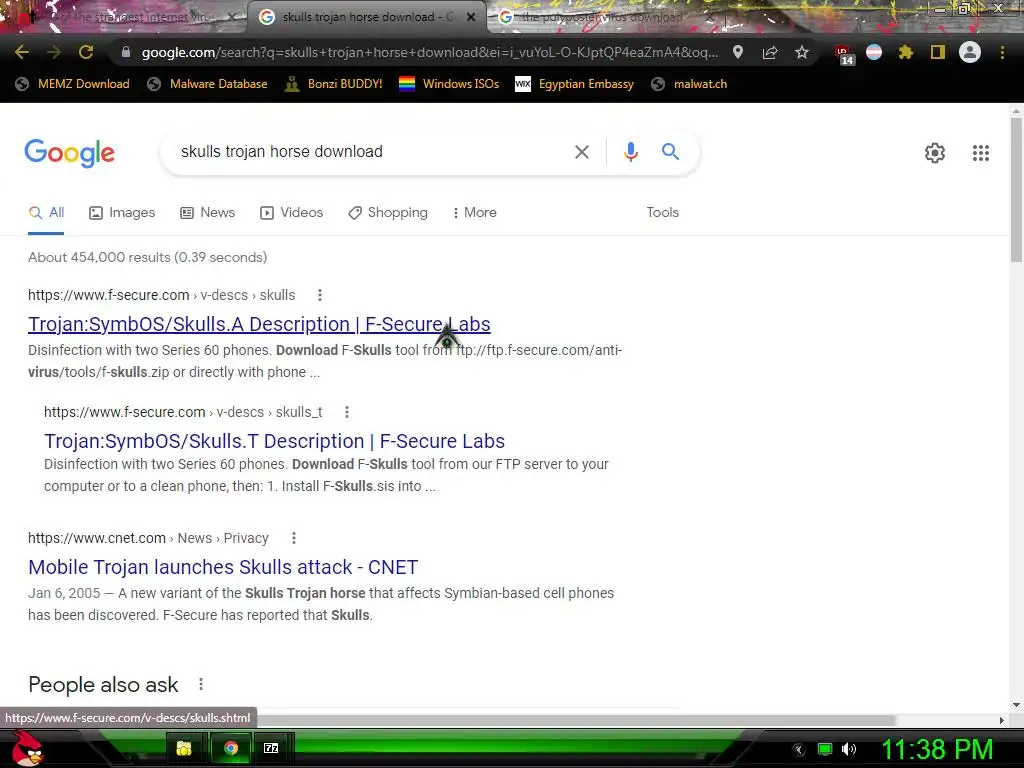Click the horizontal scrollbar right arrow
The height and width of the screenshot is (768, 1024).
click(1002, 720)
